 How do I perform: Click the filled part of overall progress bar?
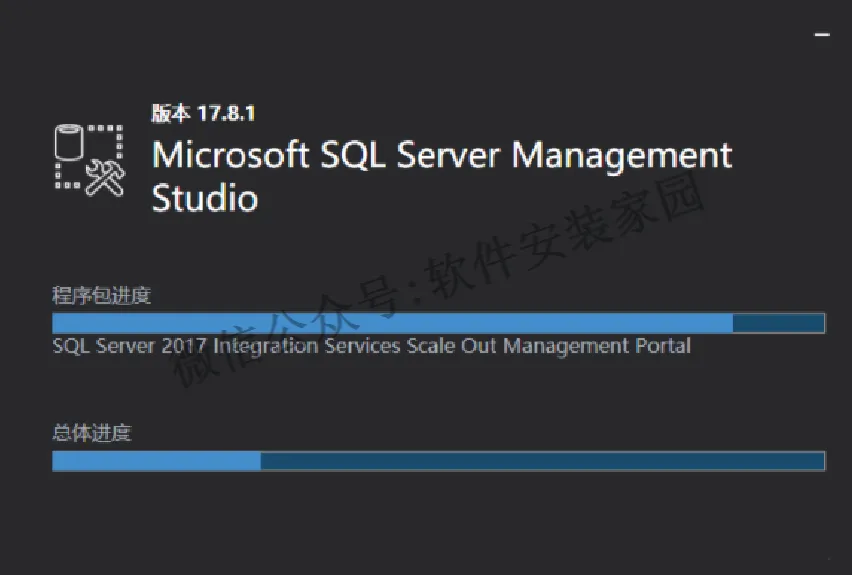(155, 461)
